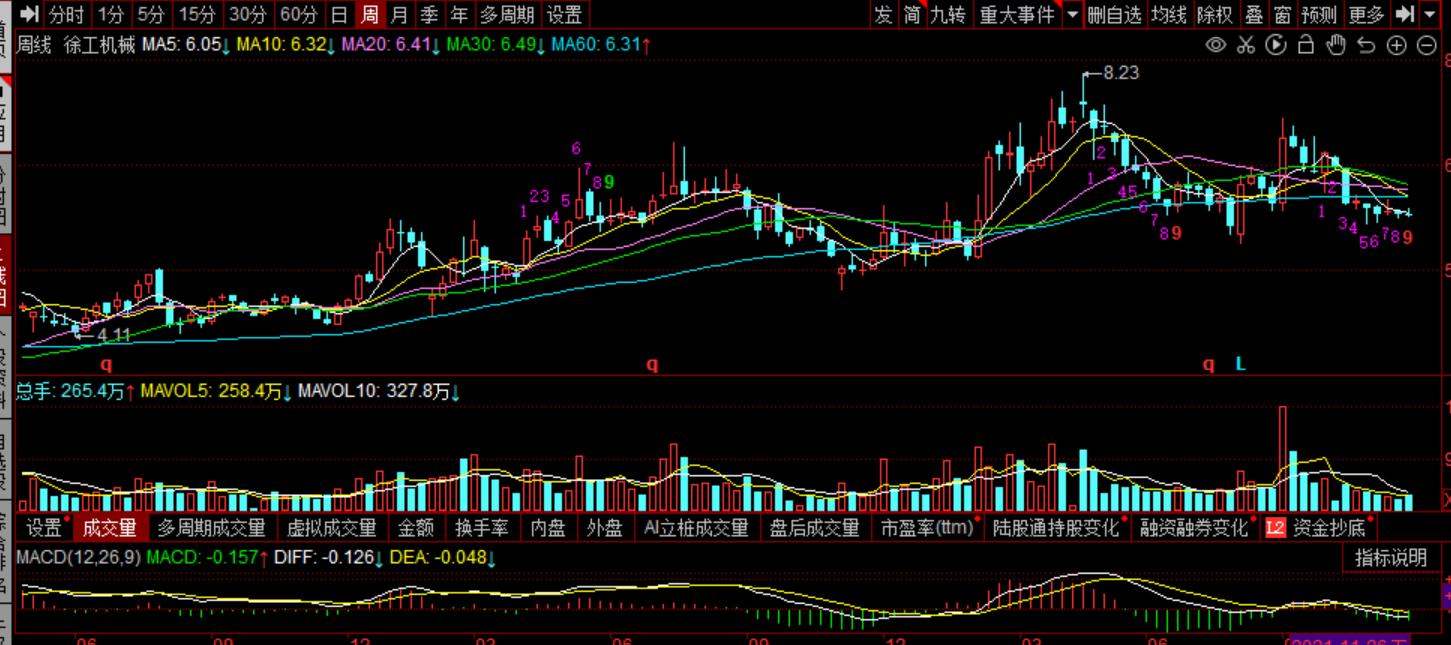Screen dimensions: 1451x645
Task: Open the 更多 more menu
Action: coord(1366,14)
